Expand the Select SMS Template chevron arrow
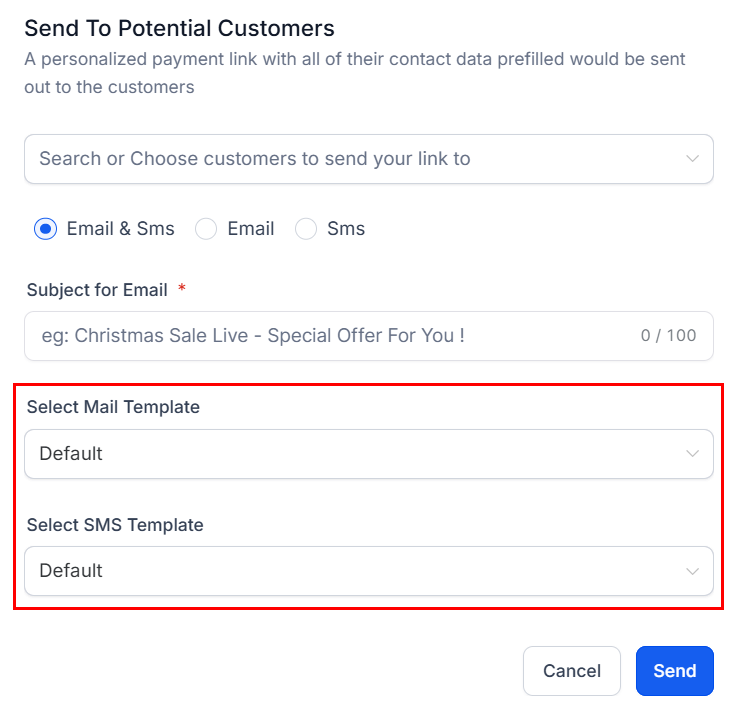 pyautogui.click(x=692, y=571)
